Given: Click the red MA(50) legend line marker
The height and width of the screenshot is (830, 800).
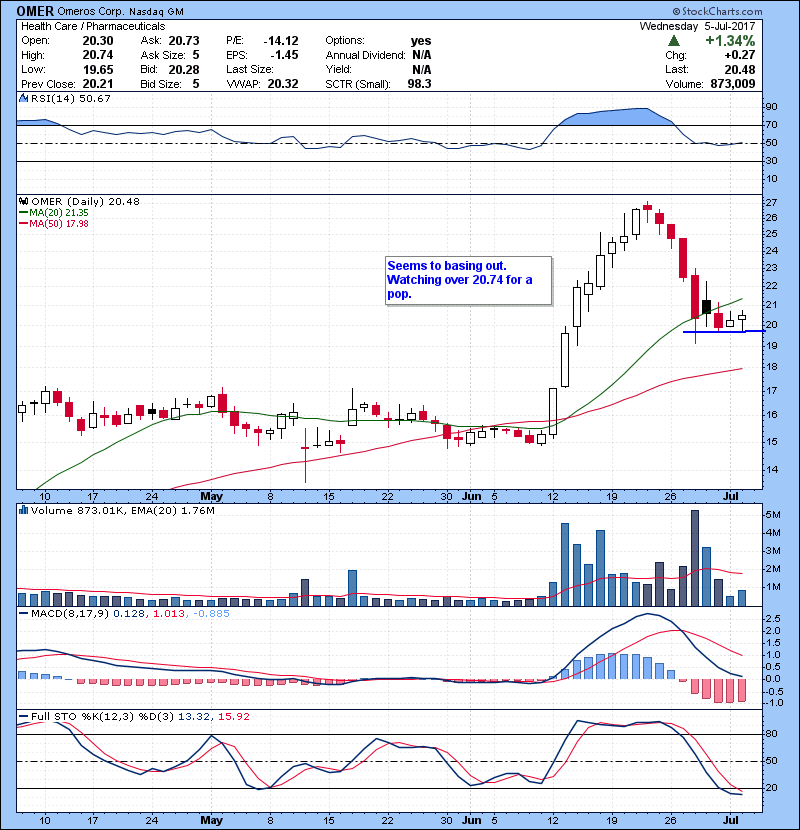Looking at the screenshot, I should (x=23, y=223).
